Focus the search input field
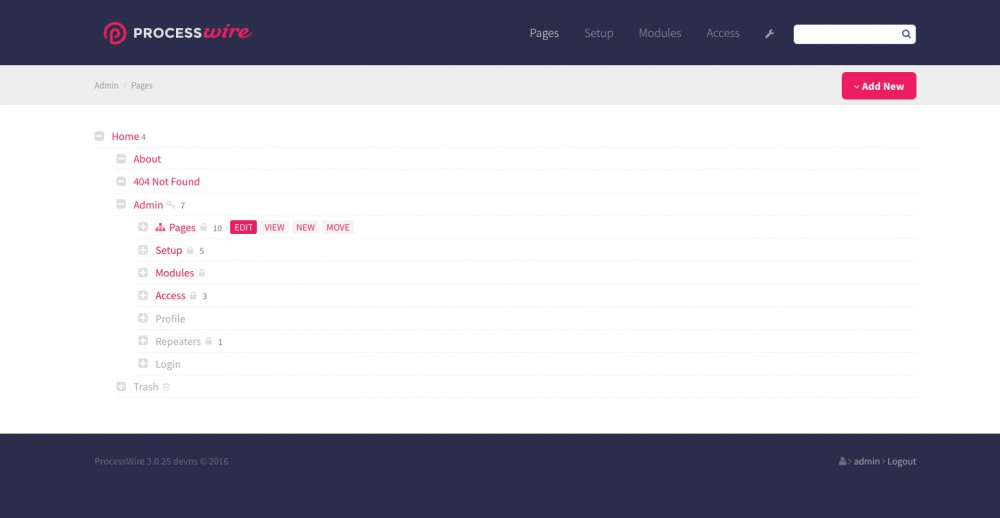This screenshot has width=1000, height=518. point(846,34)
